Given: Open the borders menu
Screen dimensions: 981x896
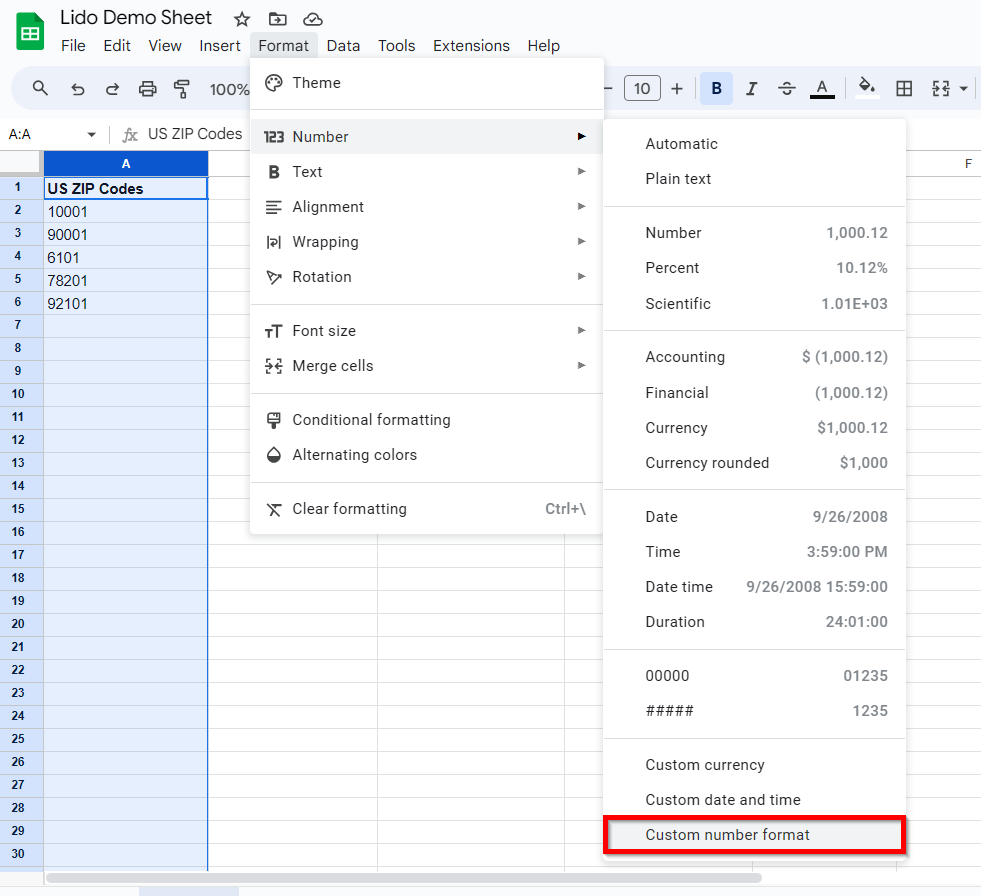Looking at the screenshot, I should coord(904,88).
